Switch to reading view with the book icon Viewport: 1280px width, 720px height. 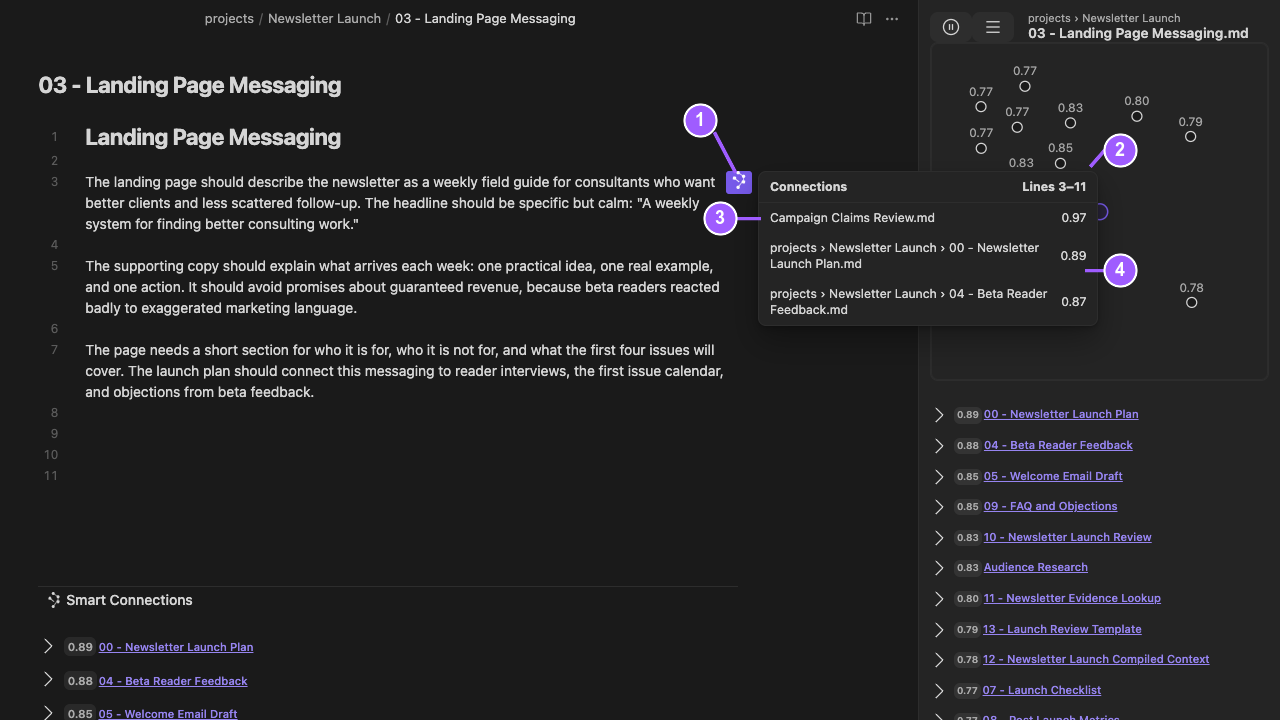point(864,19)
